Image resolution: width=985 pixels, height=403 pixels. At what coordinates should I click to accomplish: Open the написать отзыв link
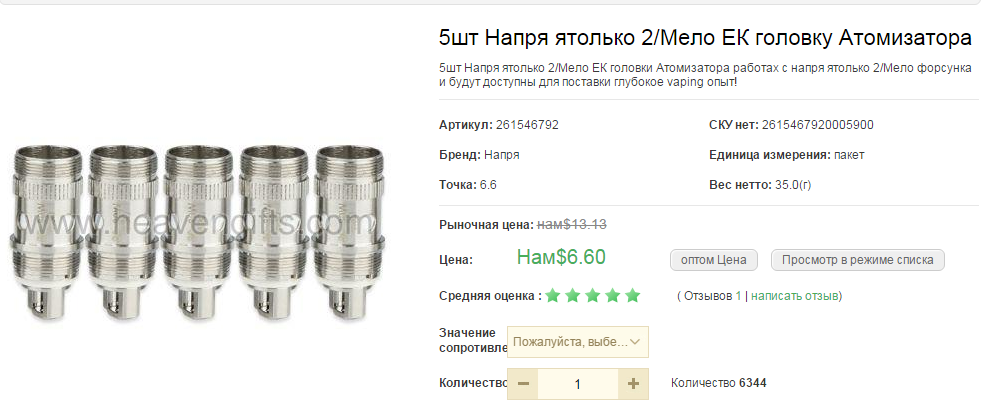pyautogui.click(x=795, y=296)
